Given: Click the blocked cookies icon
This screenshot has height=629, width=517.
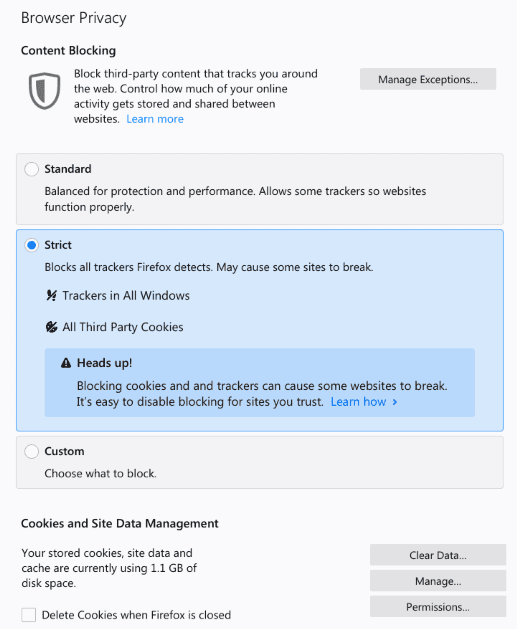Looking at the screenshot, I should (x=51, y=327).
